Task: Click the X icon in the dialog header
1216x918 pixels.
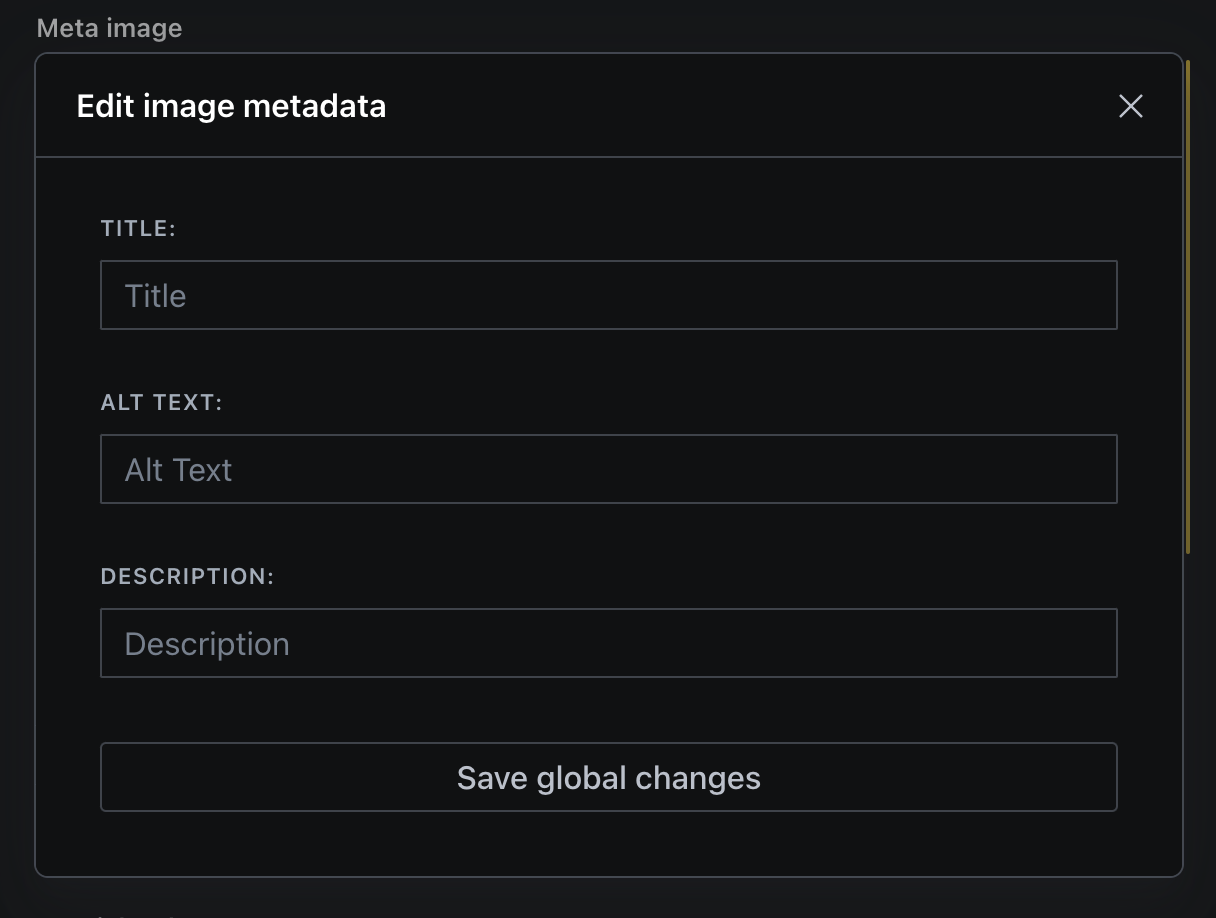Action: coord(1131,106)
